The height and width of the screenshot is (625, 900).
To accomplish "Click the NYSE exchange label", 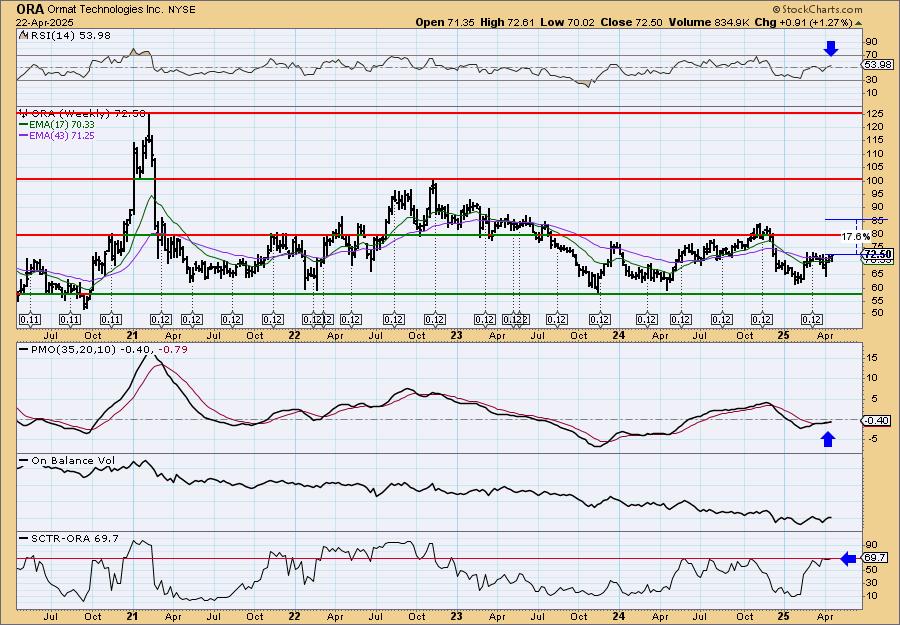I will tap(183, 10).
